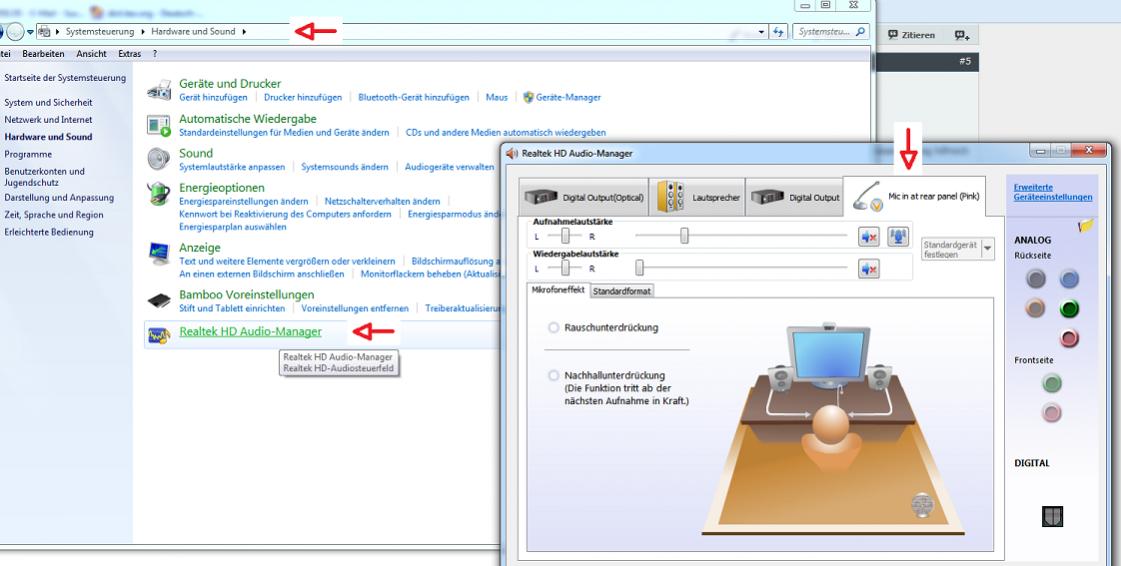
Task: Open the microphone boost settings icon
Action: click(898, 237)
